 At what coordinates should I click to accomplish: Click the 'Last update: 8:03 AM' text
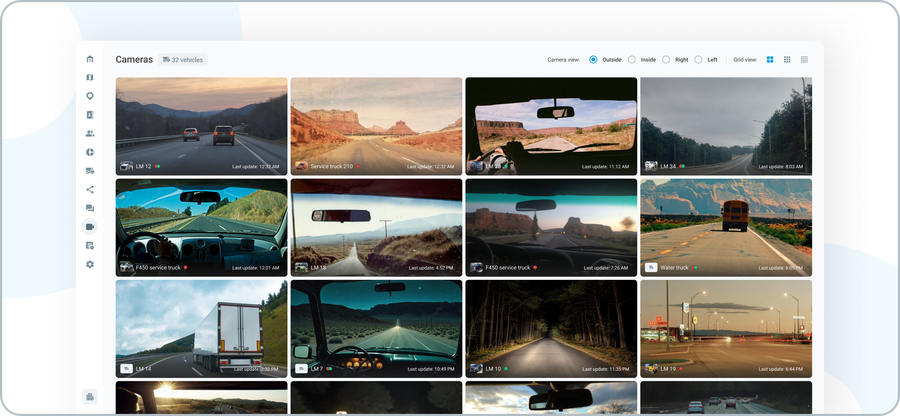pyautogui.click(x=782, y=167)
